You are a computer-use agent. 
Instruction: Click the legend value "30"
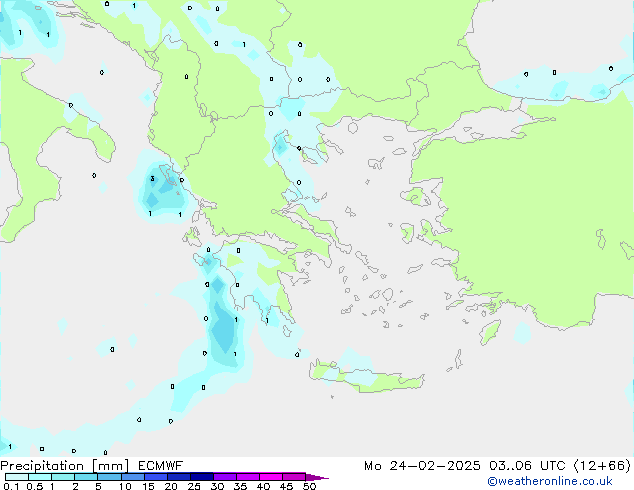click(217, 486)
